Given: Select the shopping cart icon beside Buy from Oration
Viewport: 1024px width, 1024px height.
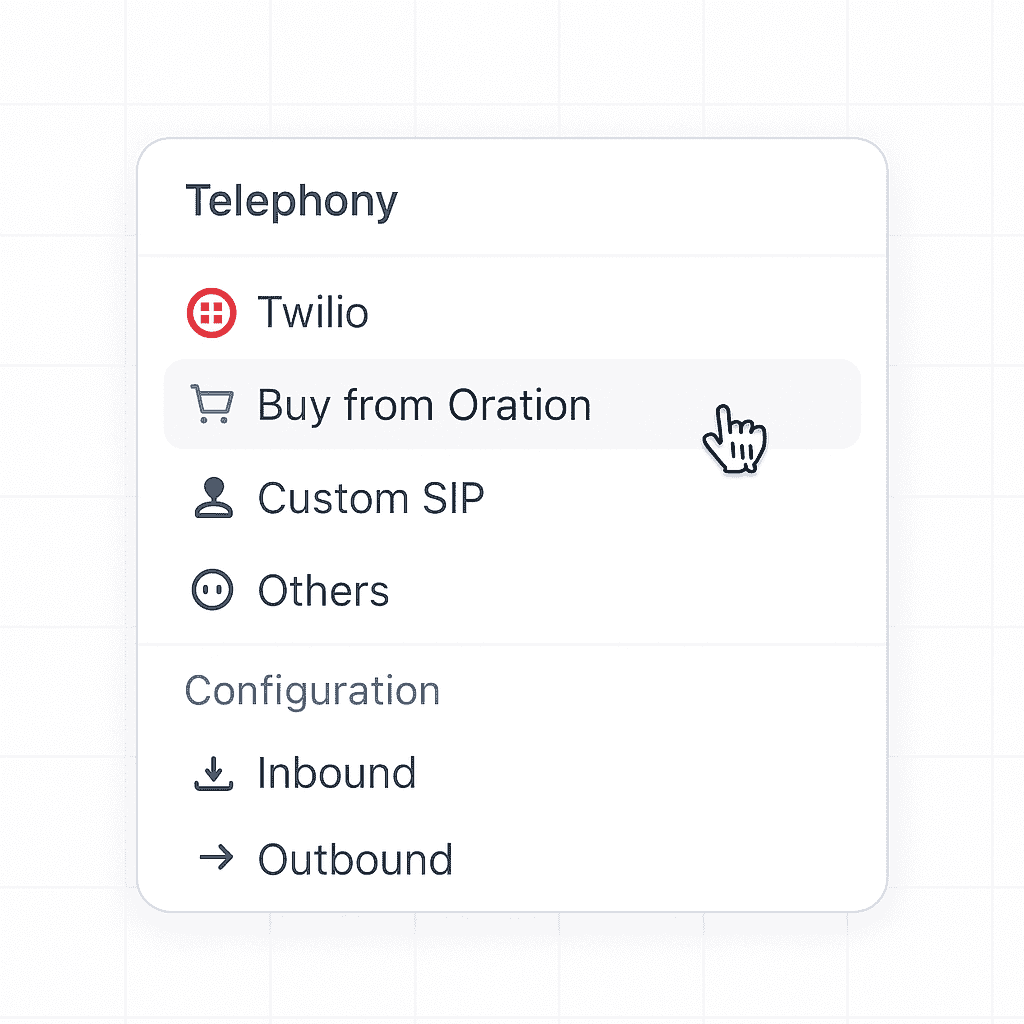Looking at the screenshot, I should pos(213,404).
